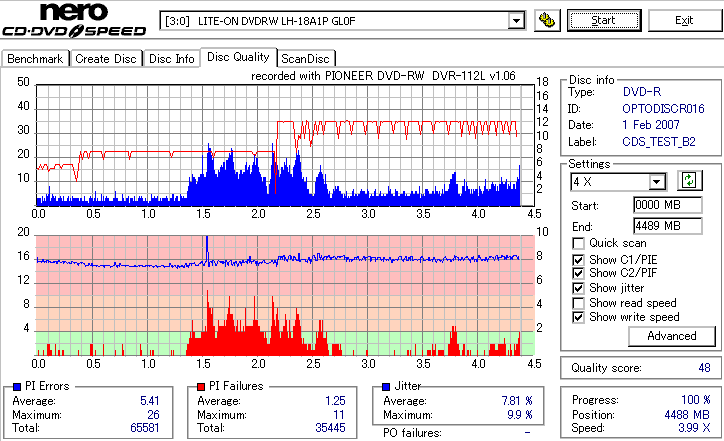
Task: Click PI Failures maximum 11
Action: click(339, 415)
